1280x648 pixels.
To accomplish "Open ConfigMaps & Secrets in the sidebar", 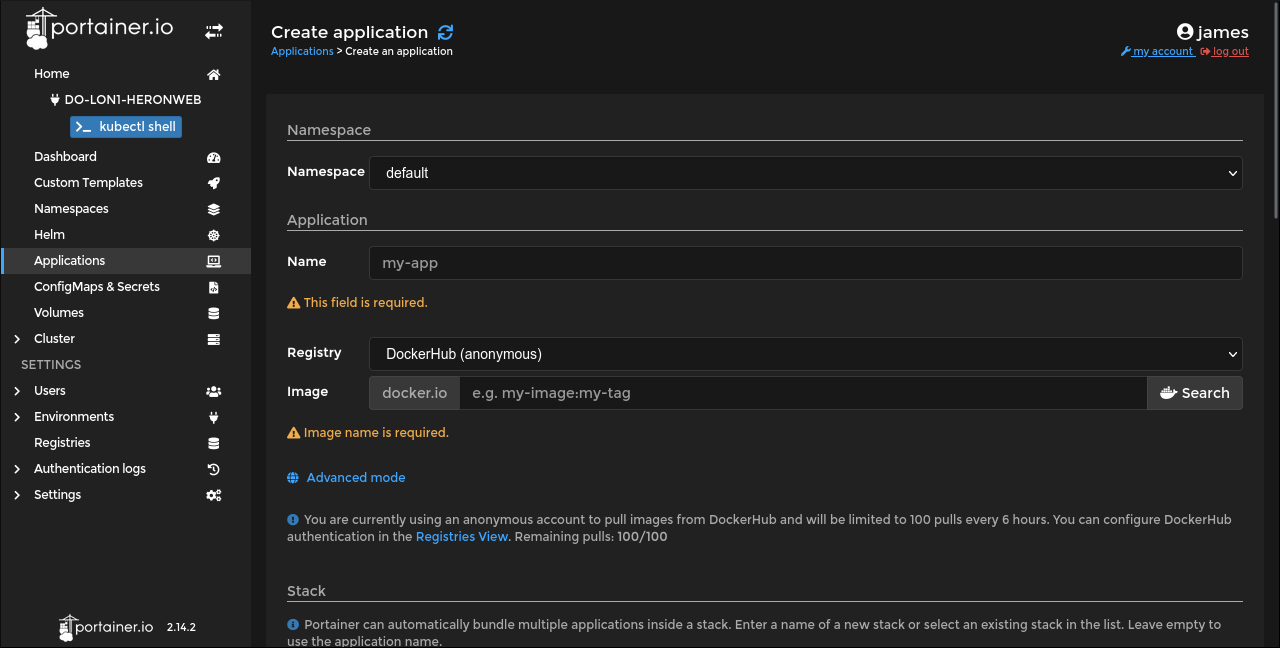I will (97, 287).
